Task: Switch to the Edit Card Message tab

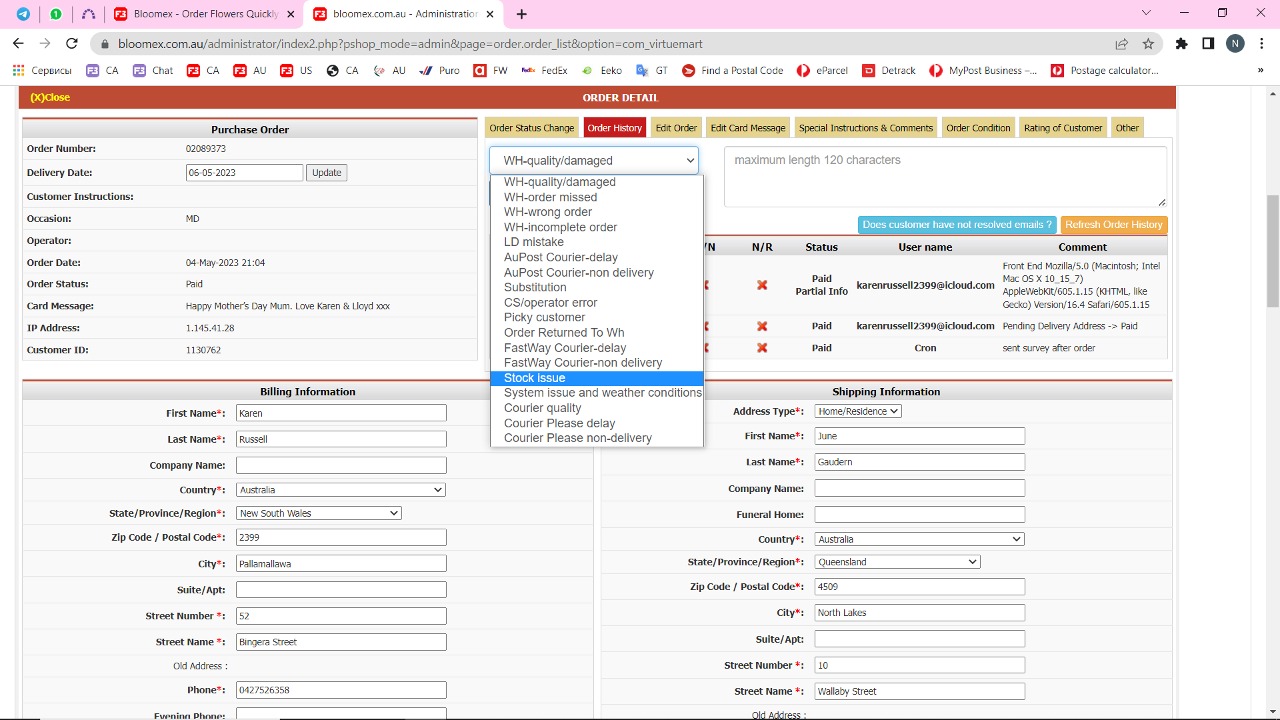Action: pyautogui.click(x=748, y=128)
